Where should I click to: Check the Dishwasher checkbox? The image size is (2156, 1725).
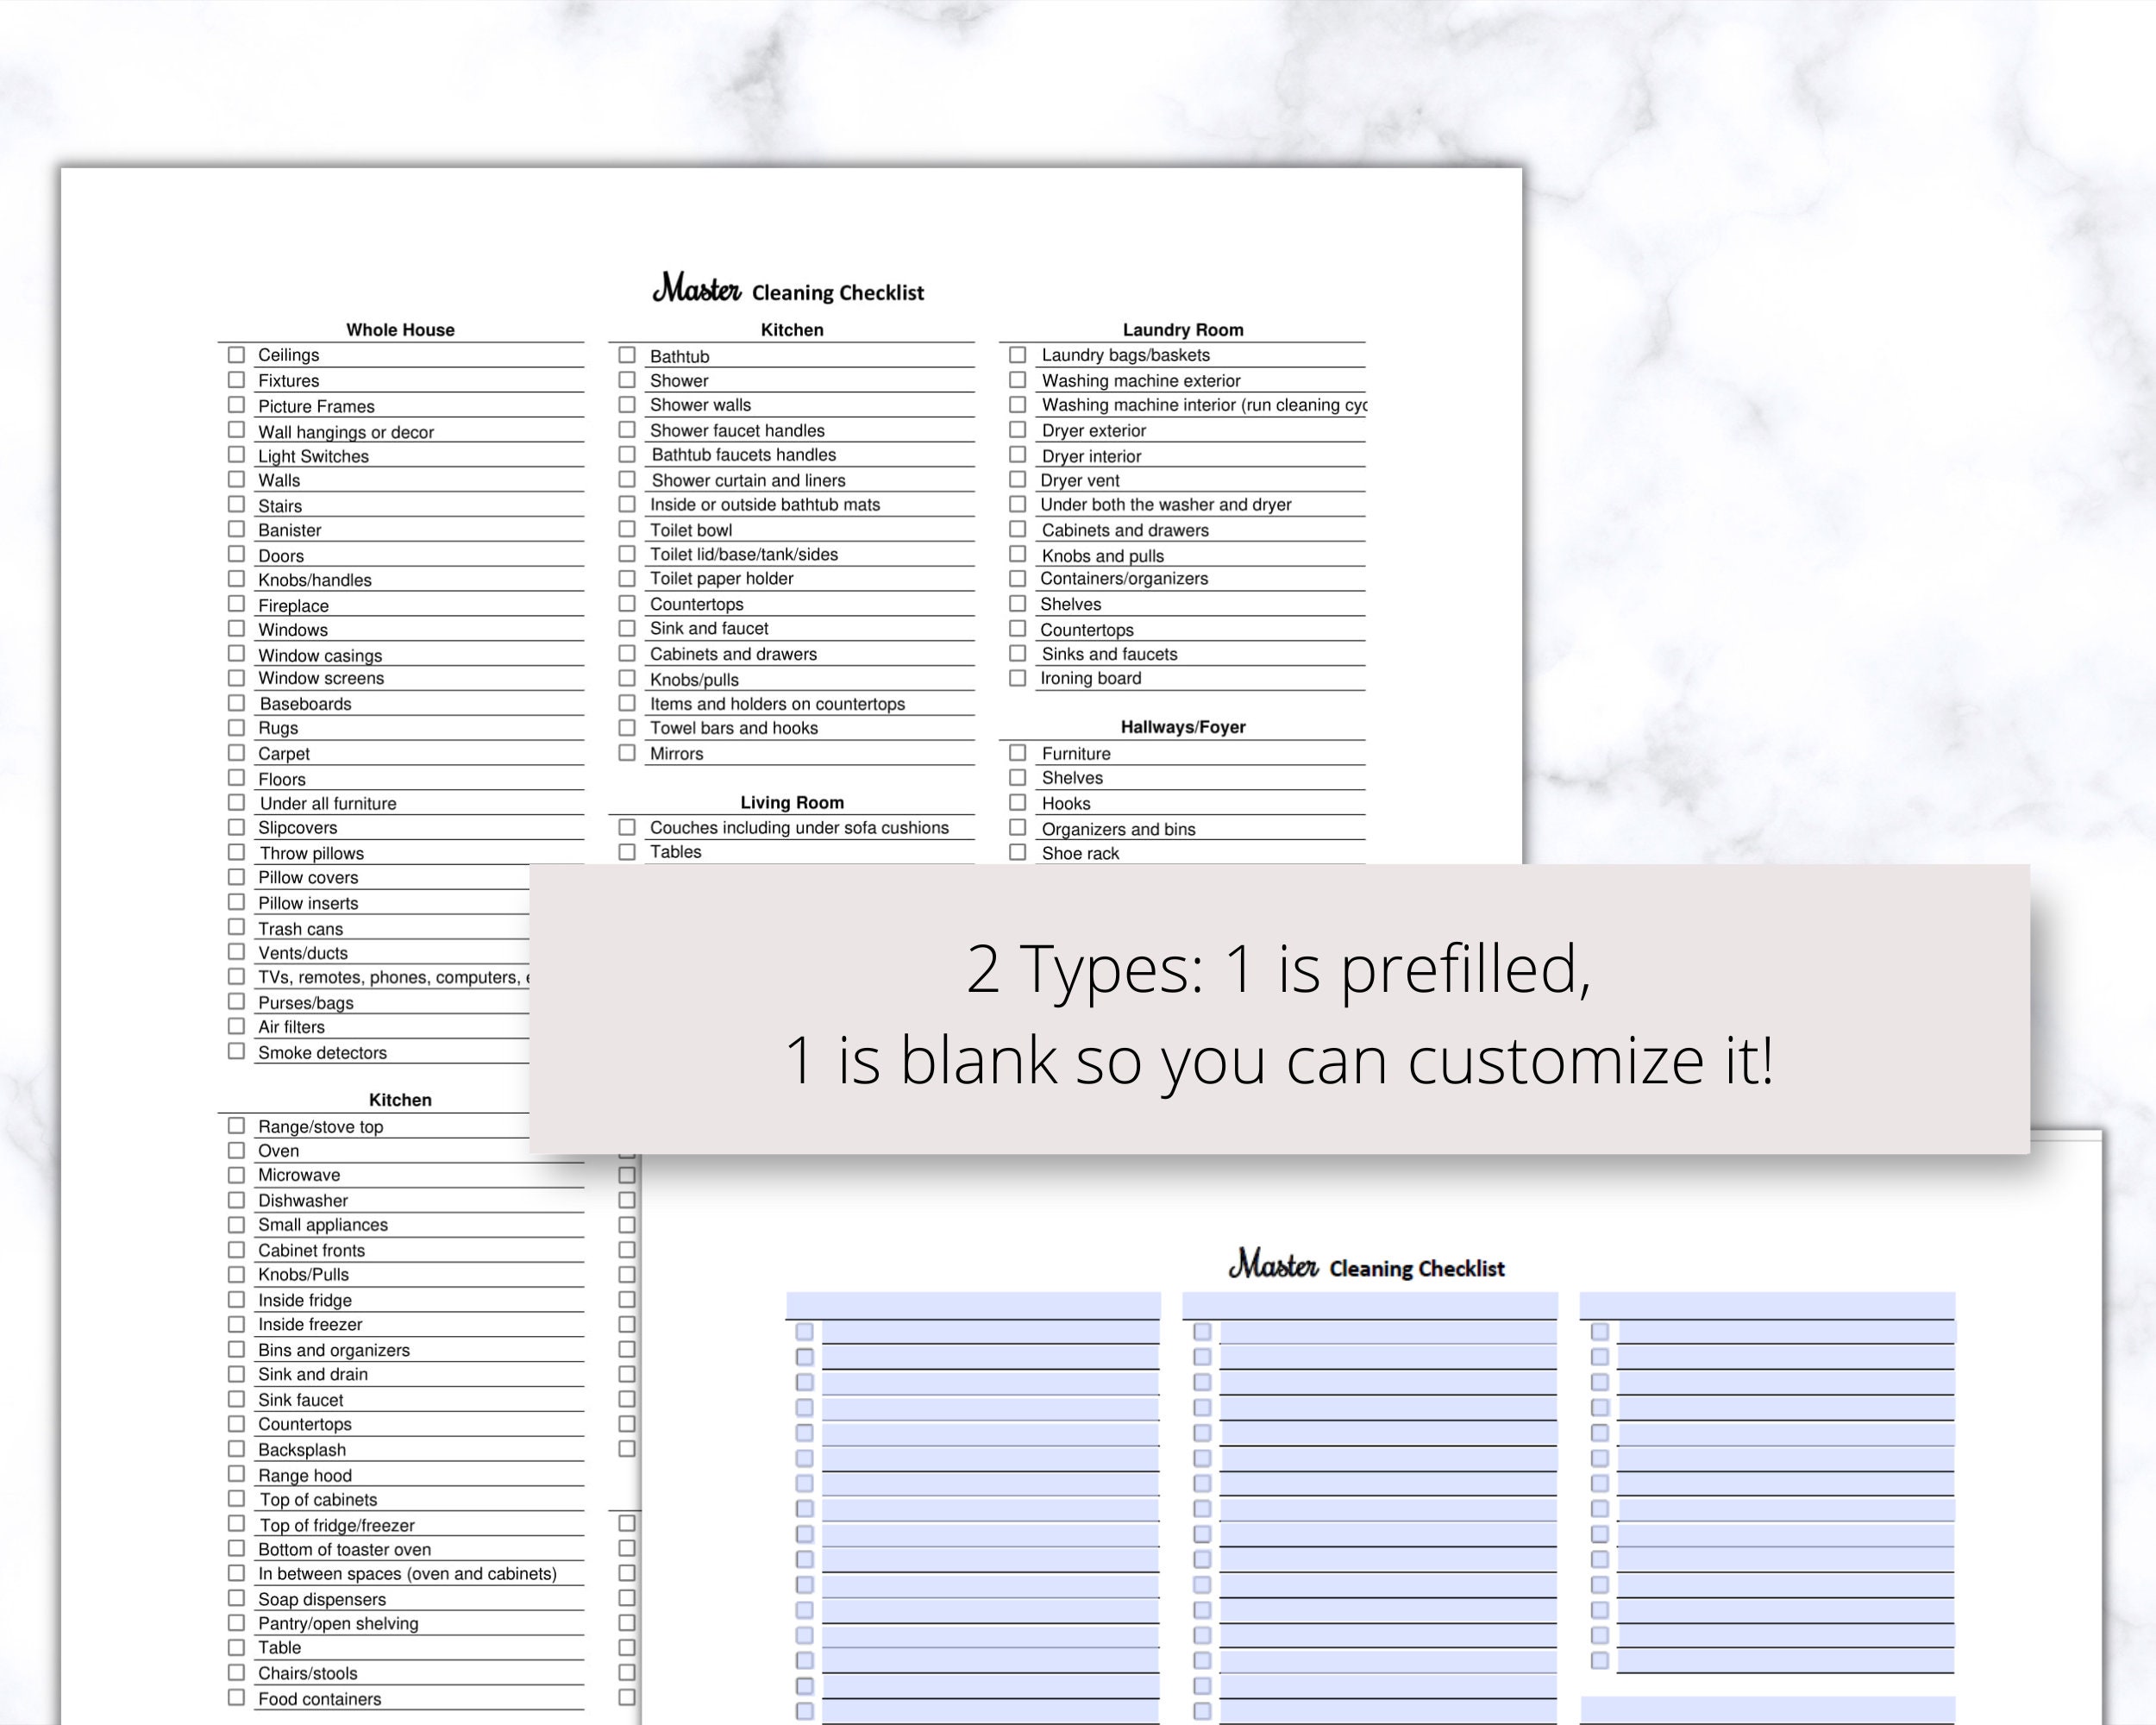[x=236, y=1200]
